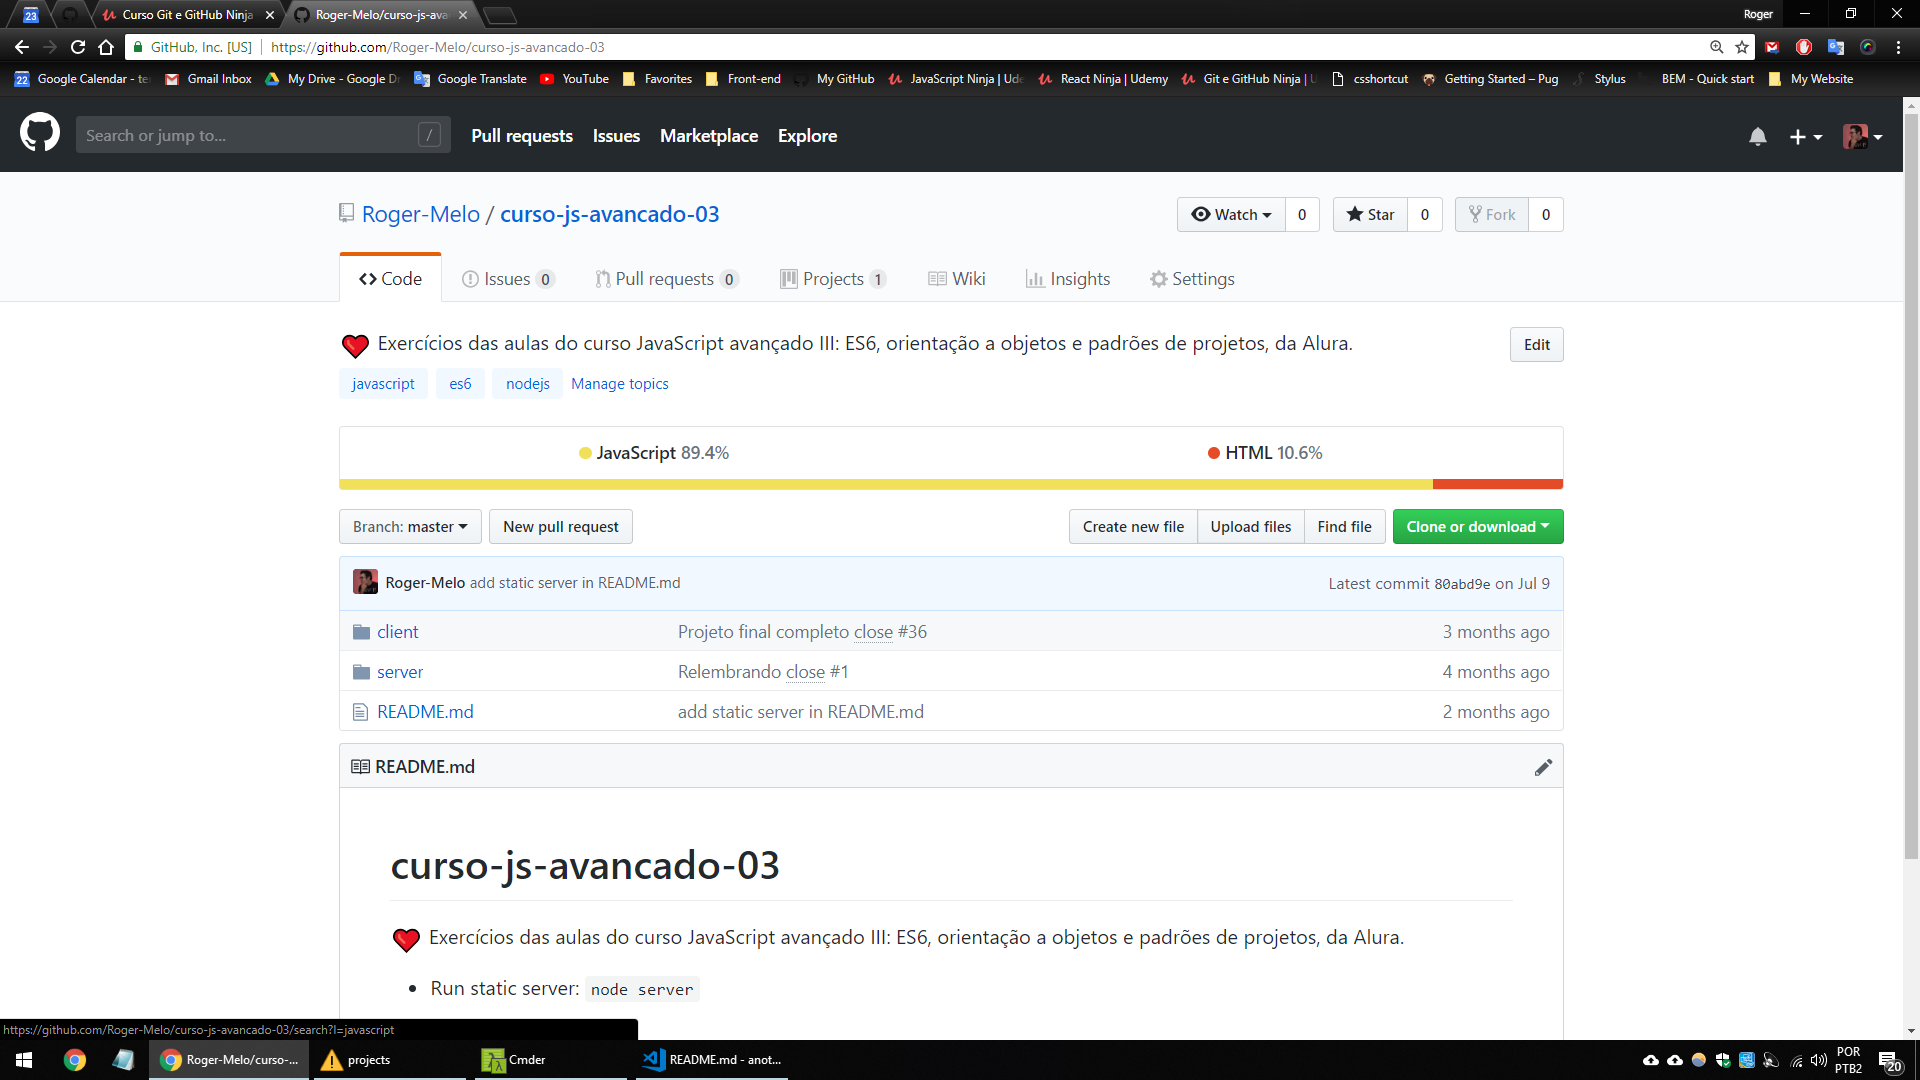Open the Gmail Inbox bookmark
Viewport: 1920px width, 1080px height.
coord(208,79)
